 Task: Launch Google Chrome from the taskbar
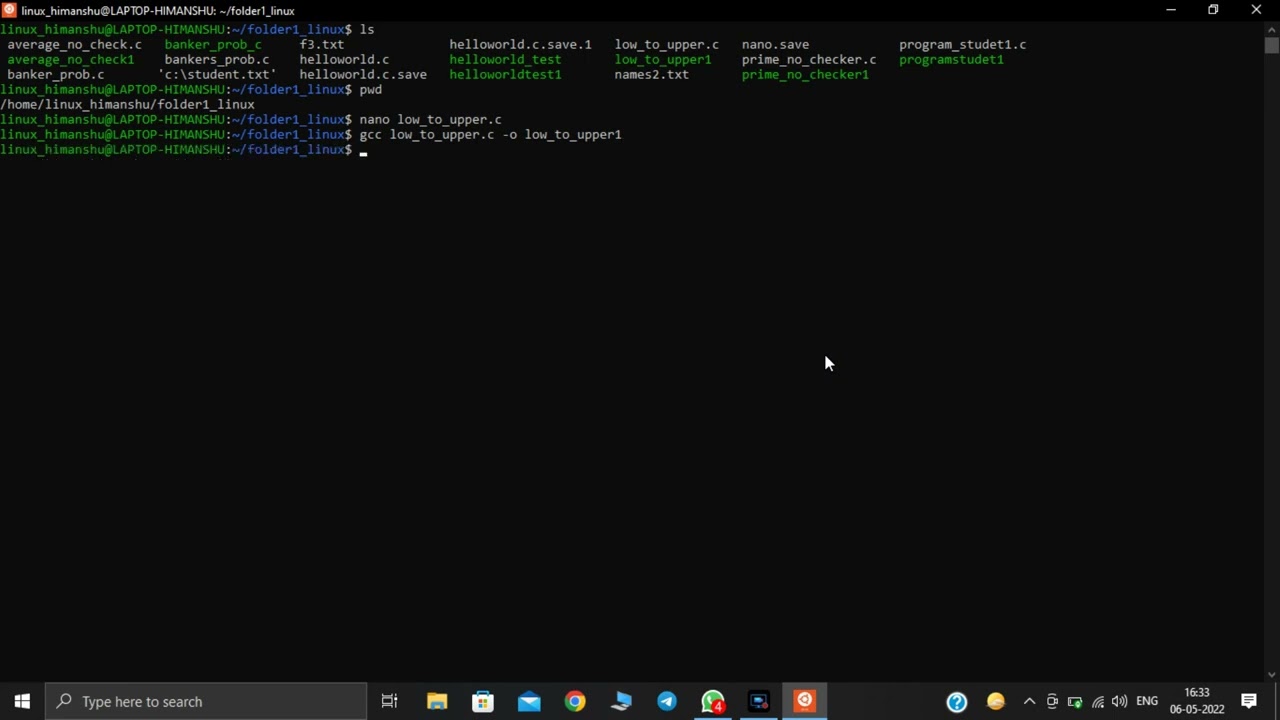click(x=575, y=701)
